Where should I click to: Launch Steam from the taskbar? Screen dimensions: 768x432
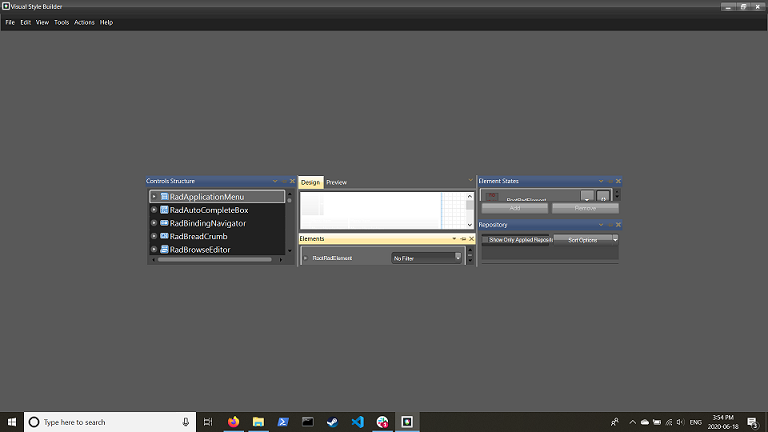pyautogui.click(x=333, y=422)
